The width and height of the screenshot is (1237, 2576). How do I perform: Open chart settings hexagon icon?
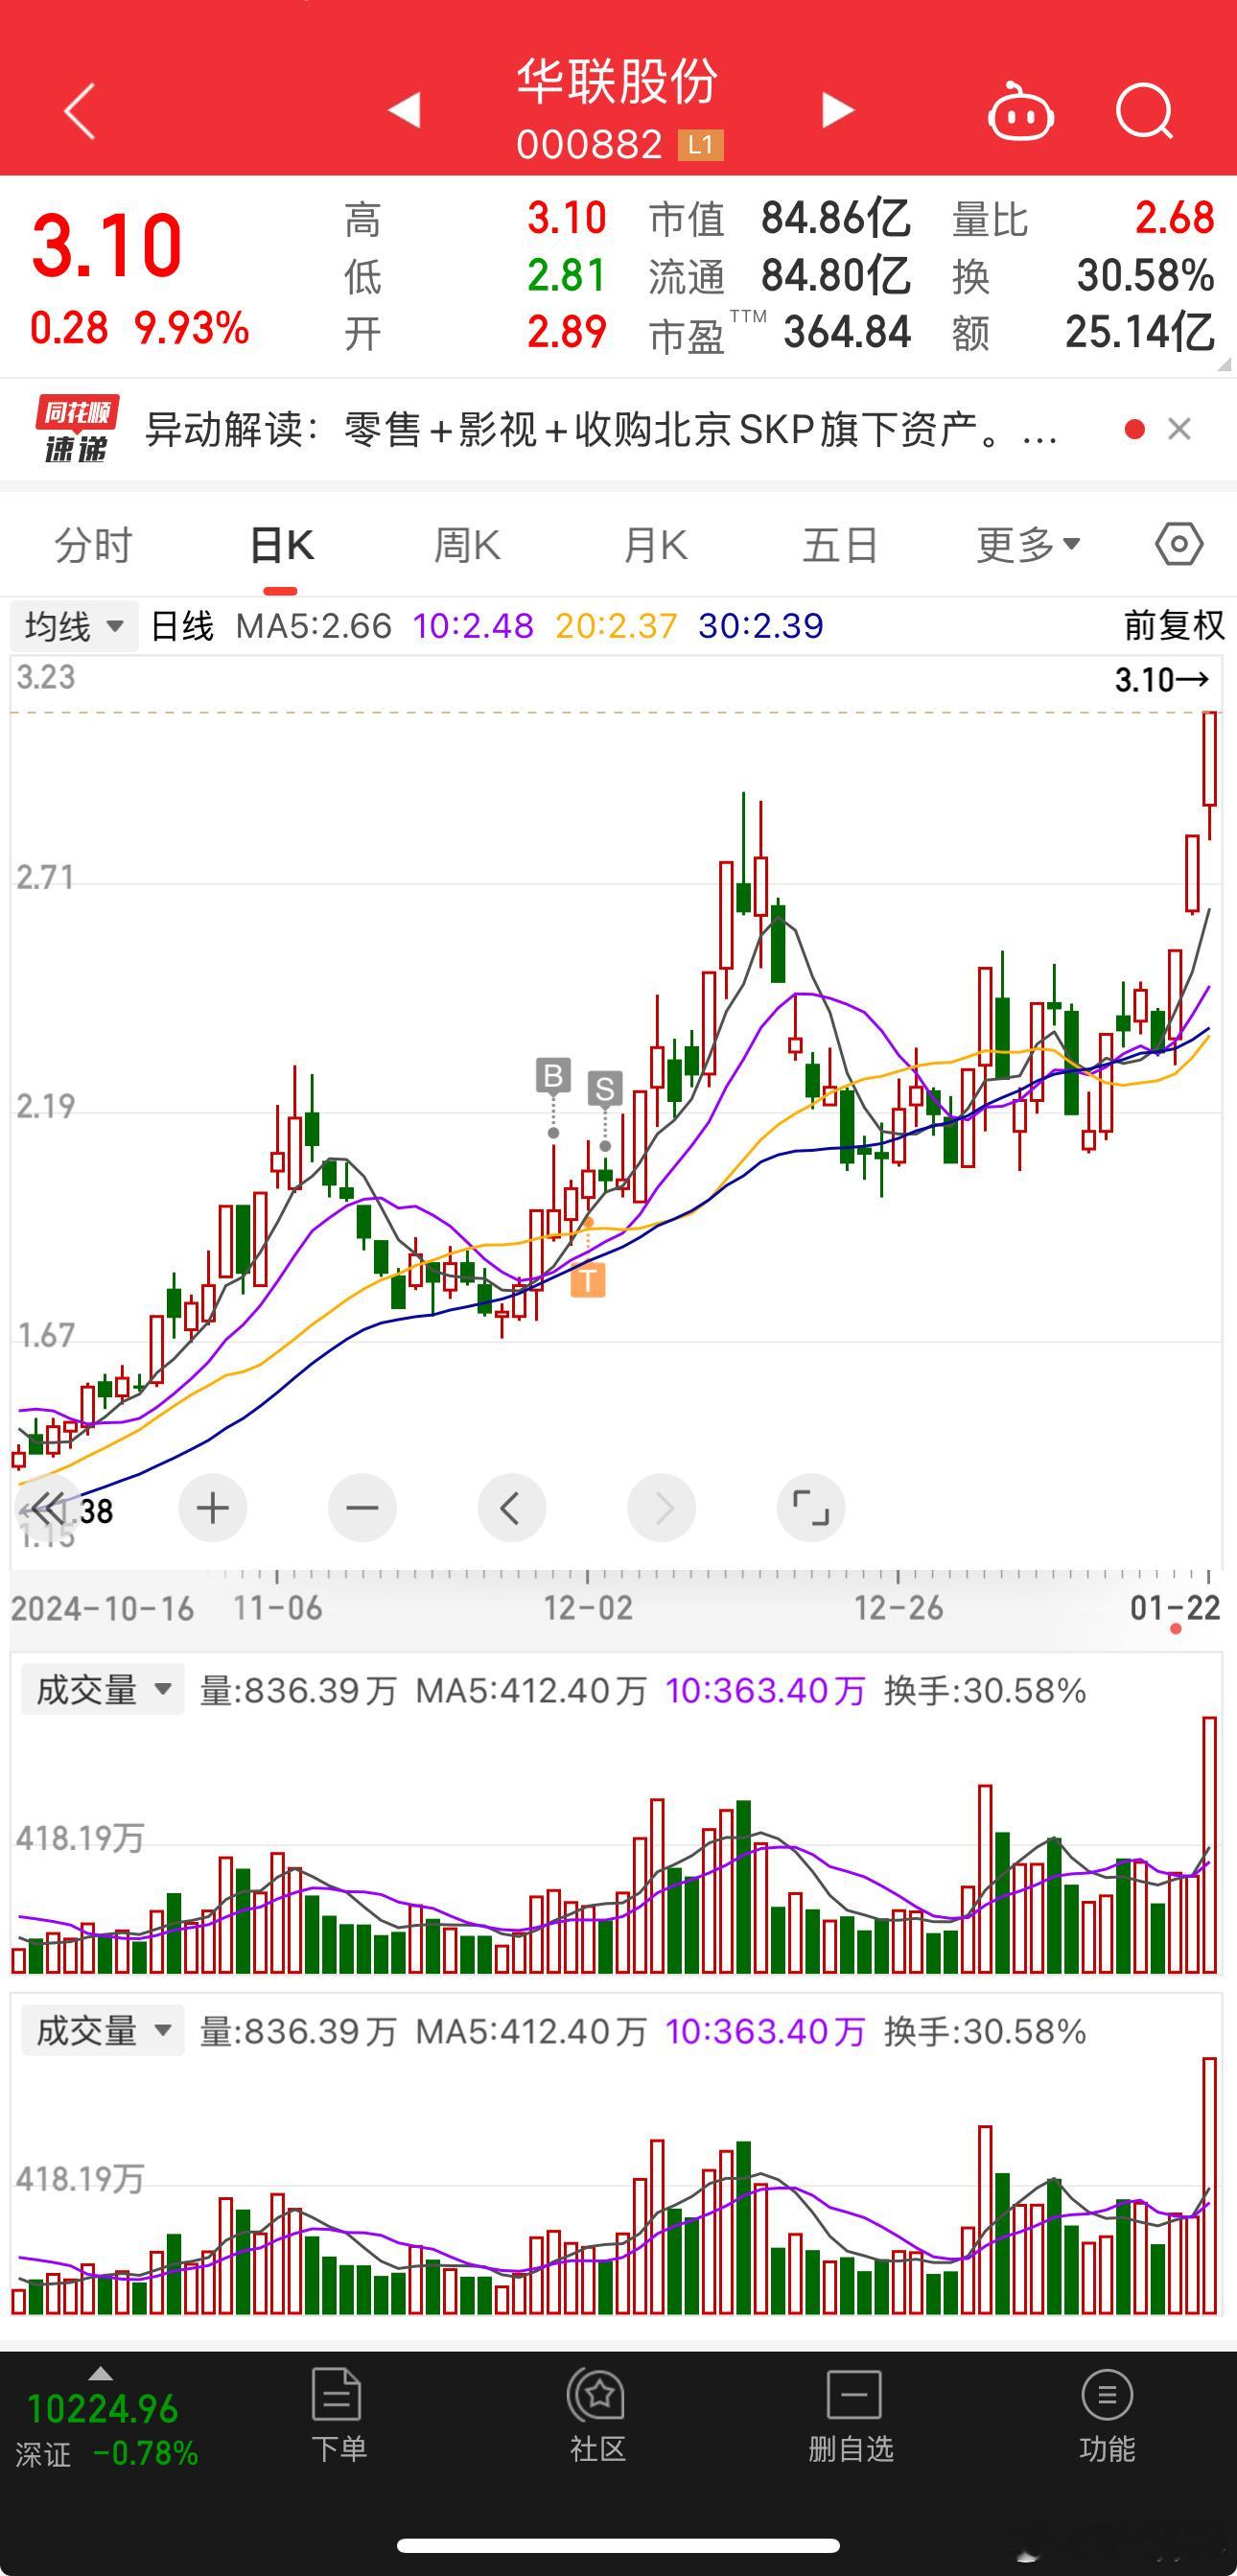coord(1179,545)
